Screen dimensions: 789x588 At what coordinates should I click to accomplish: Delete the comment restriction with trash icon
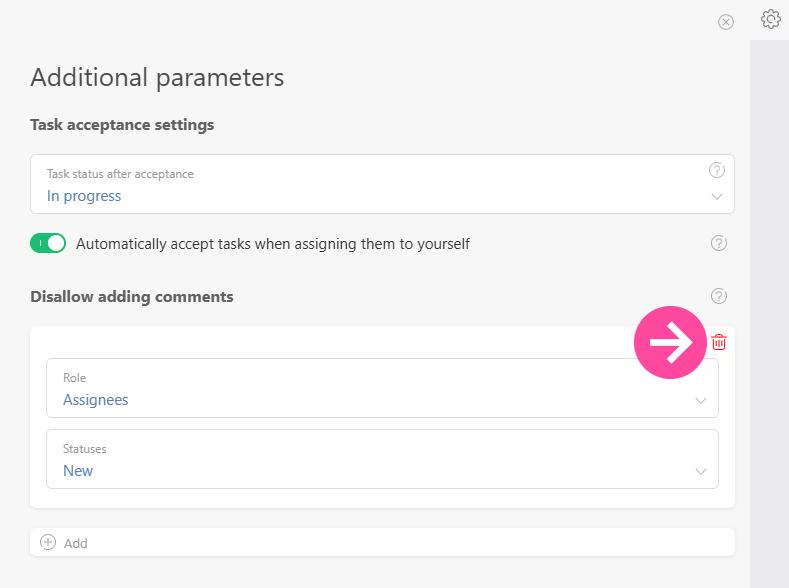pos(719,342)
